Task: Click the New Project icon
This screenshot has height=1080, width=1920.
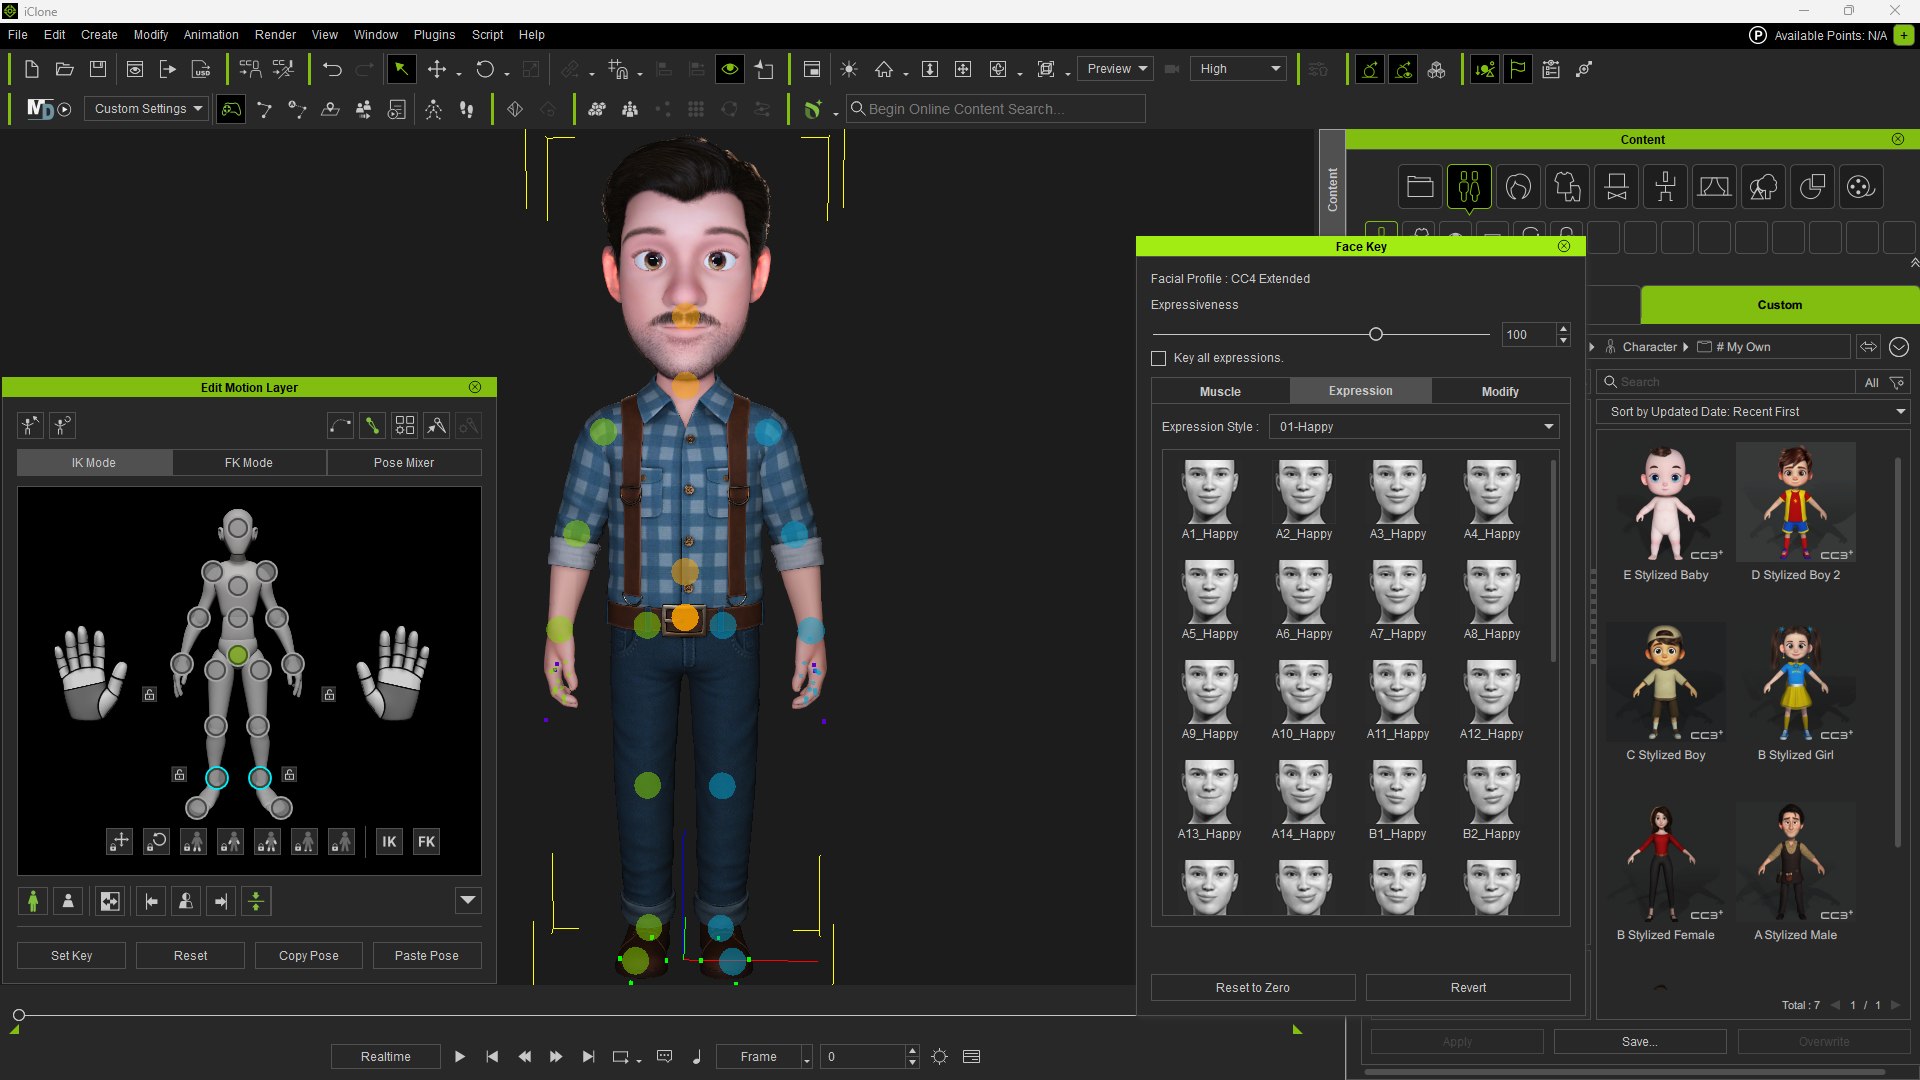Action: coord(31,69)
